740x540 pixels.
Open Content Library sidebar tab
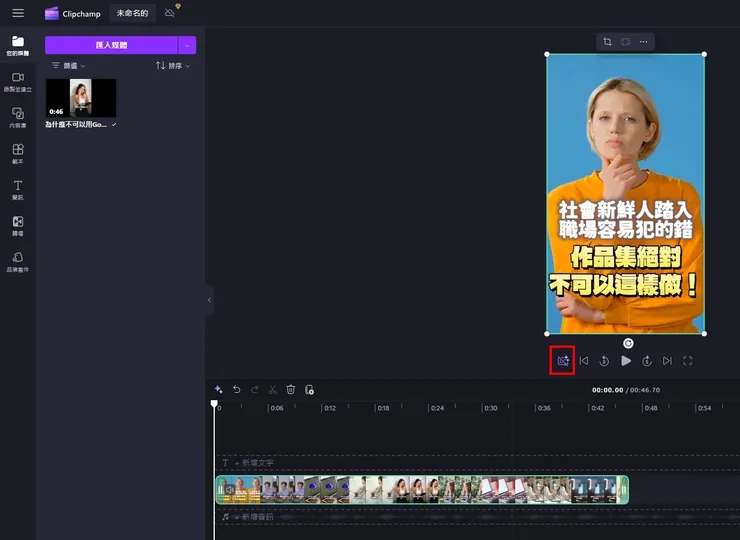(17, 118)
